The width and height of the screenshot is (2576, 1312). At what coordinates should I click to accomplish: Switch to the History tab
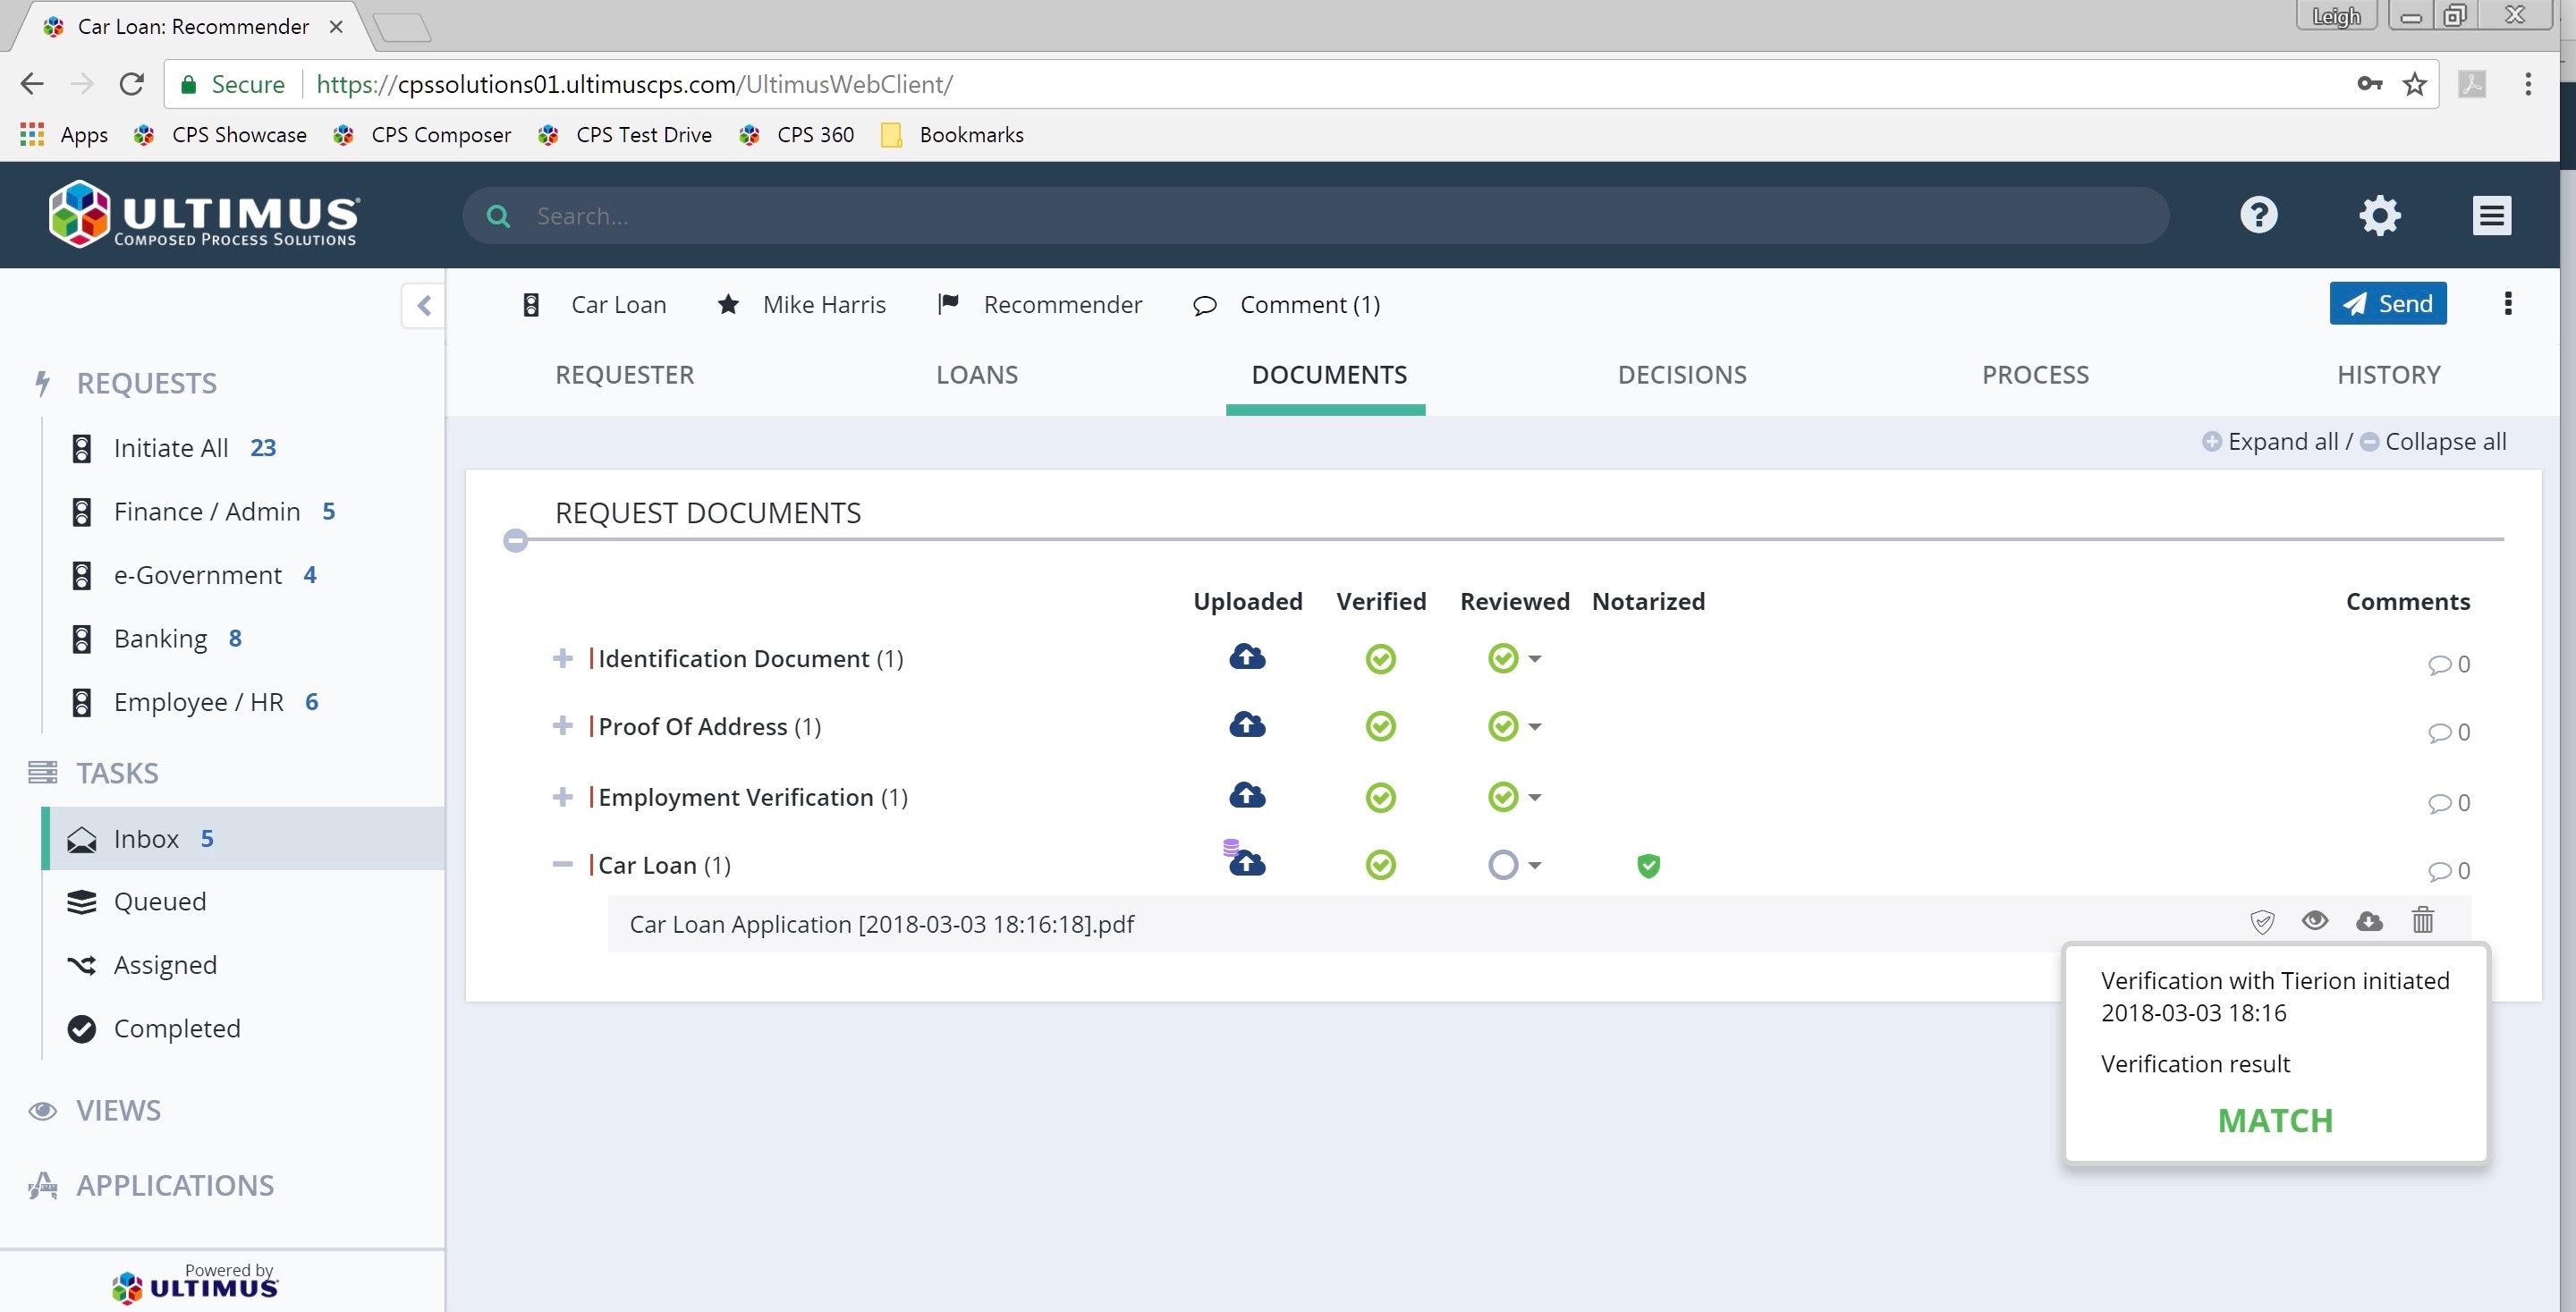tap(2388, 375)
